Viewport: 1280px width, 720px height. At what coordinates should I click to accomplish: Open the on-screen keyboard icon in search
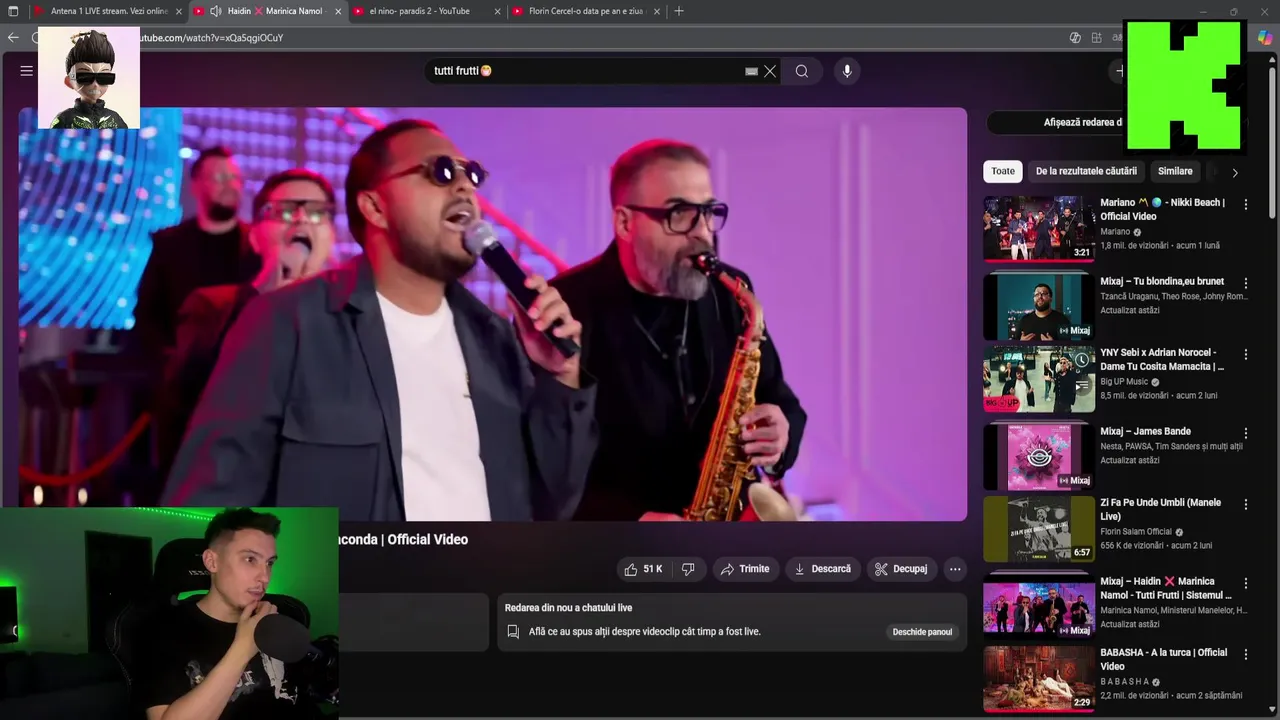pyautogui.click(x=751, y=71)
